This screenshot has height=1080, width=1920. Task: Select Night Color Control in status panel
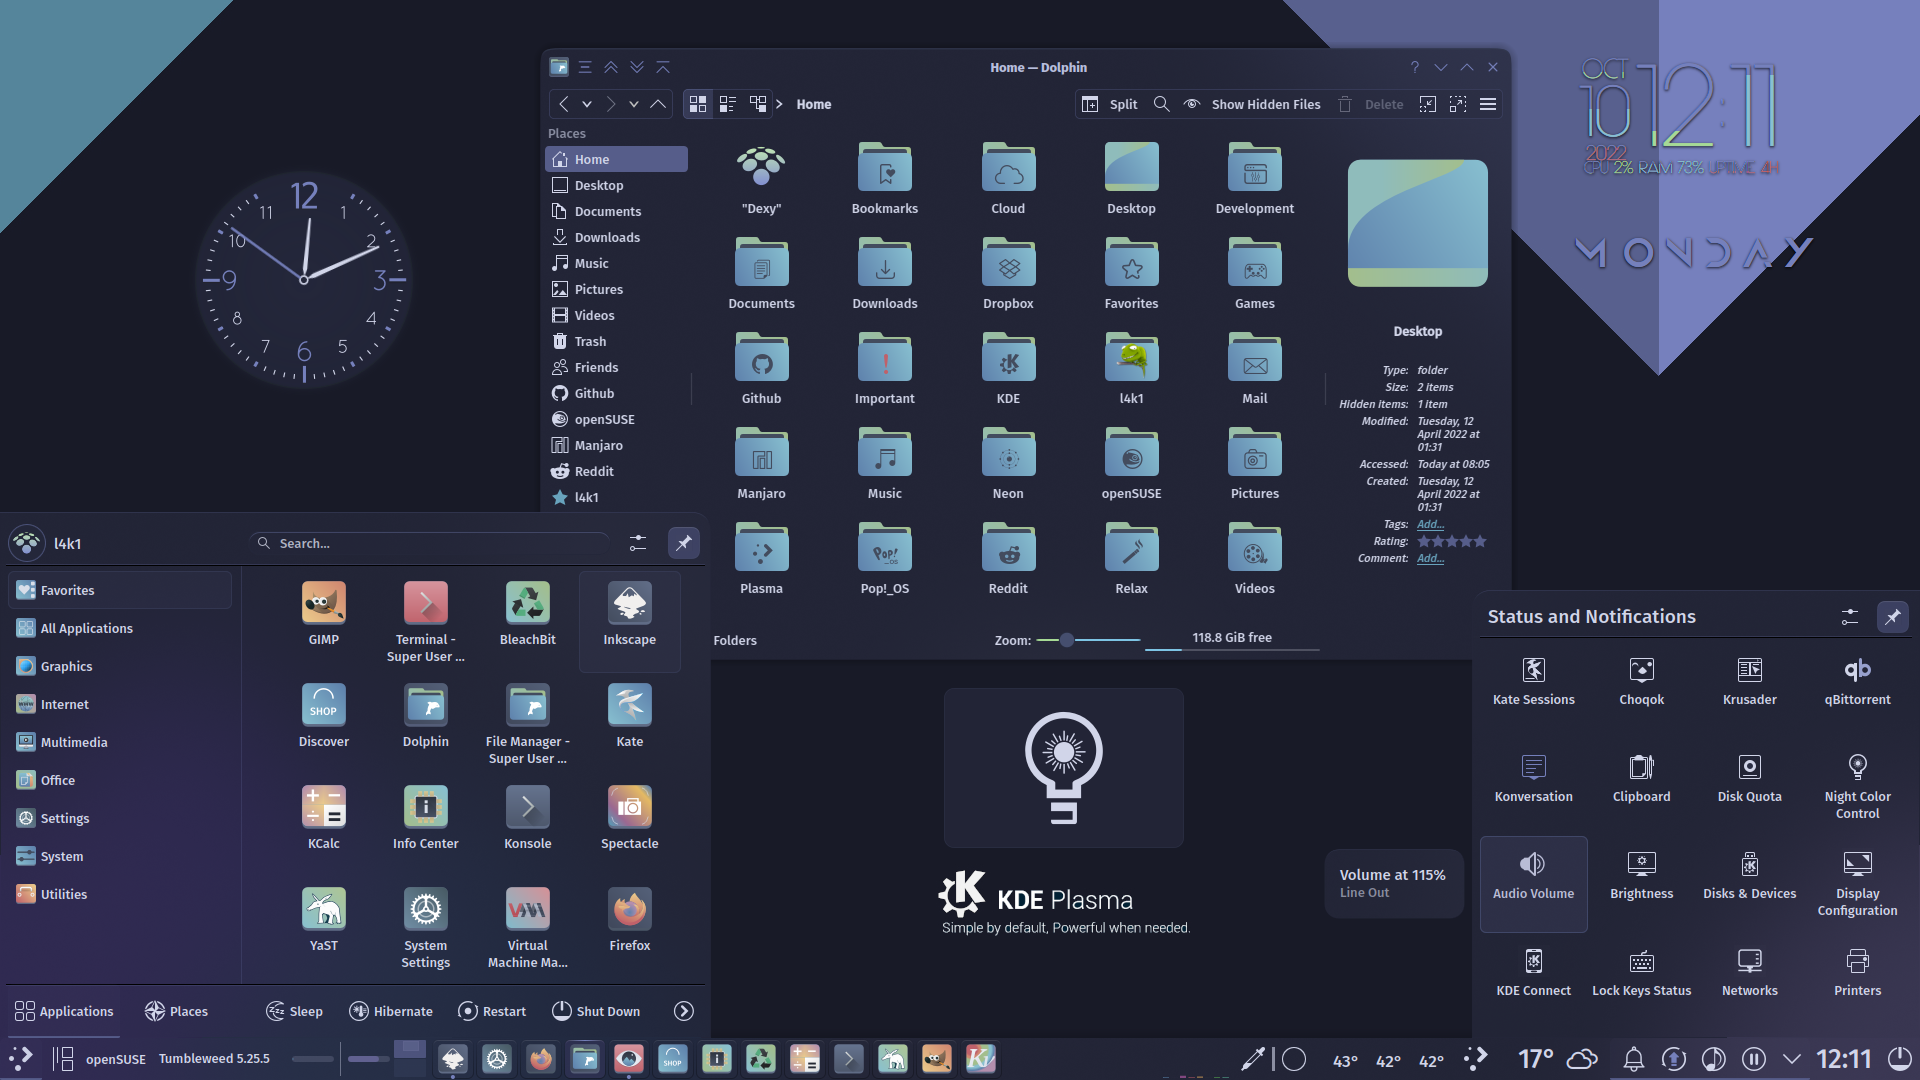(1857, 787)
